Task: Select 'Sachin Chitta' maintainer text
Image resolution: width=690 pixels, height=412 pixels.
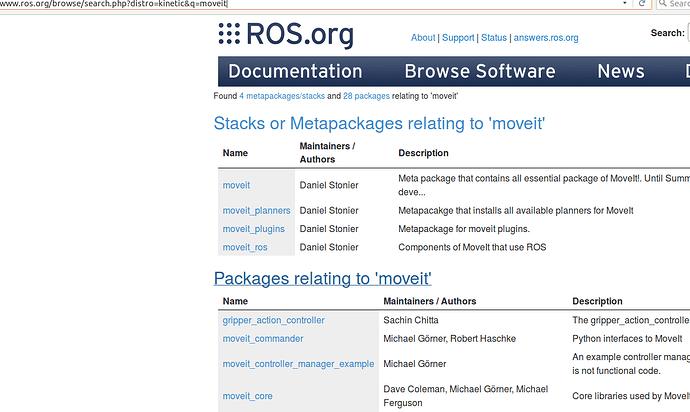Action: coord(411,320)
